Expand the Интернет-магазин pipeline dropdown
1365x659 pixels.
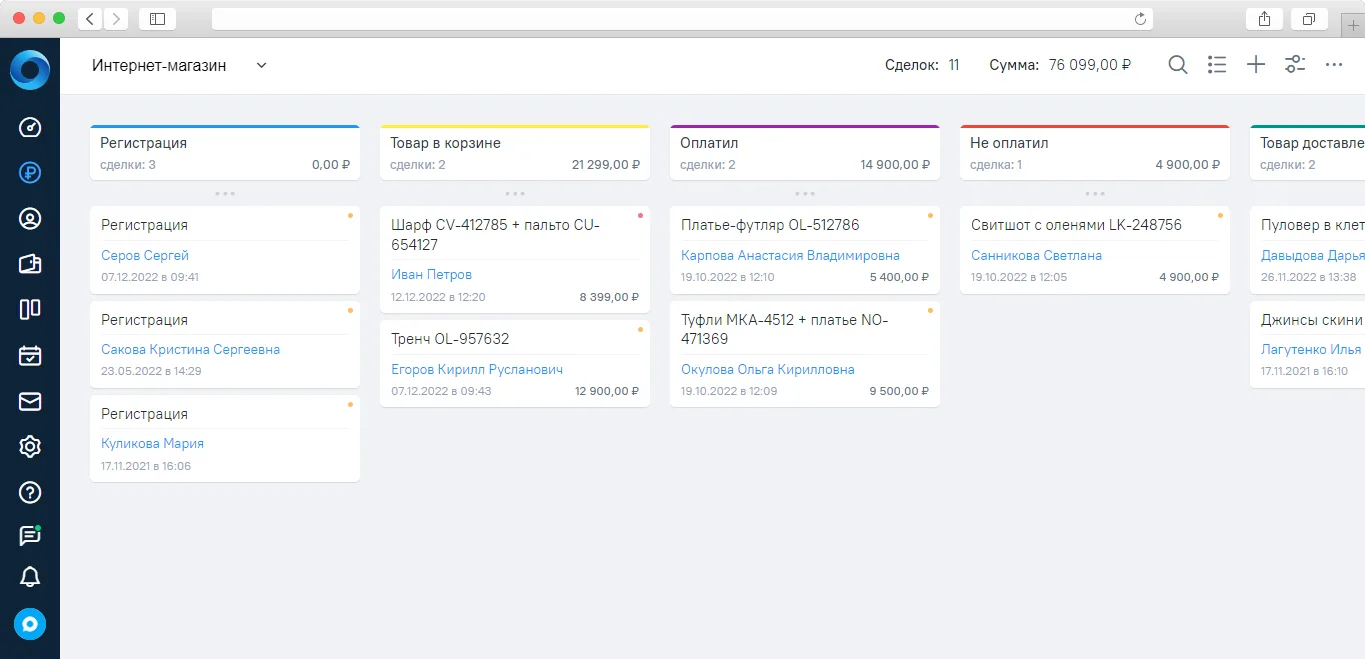261,65
